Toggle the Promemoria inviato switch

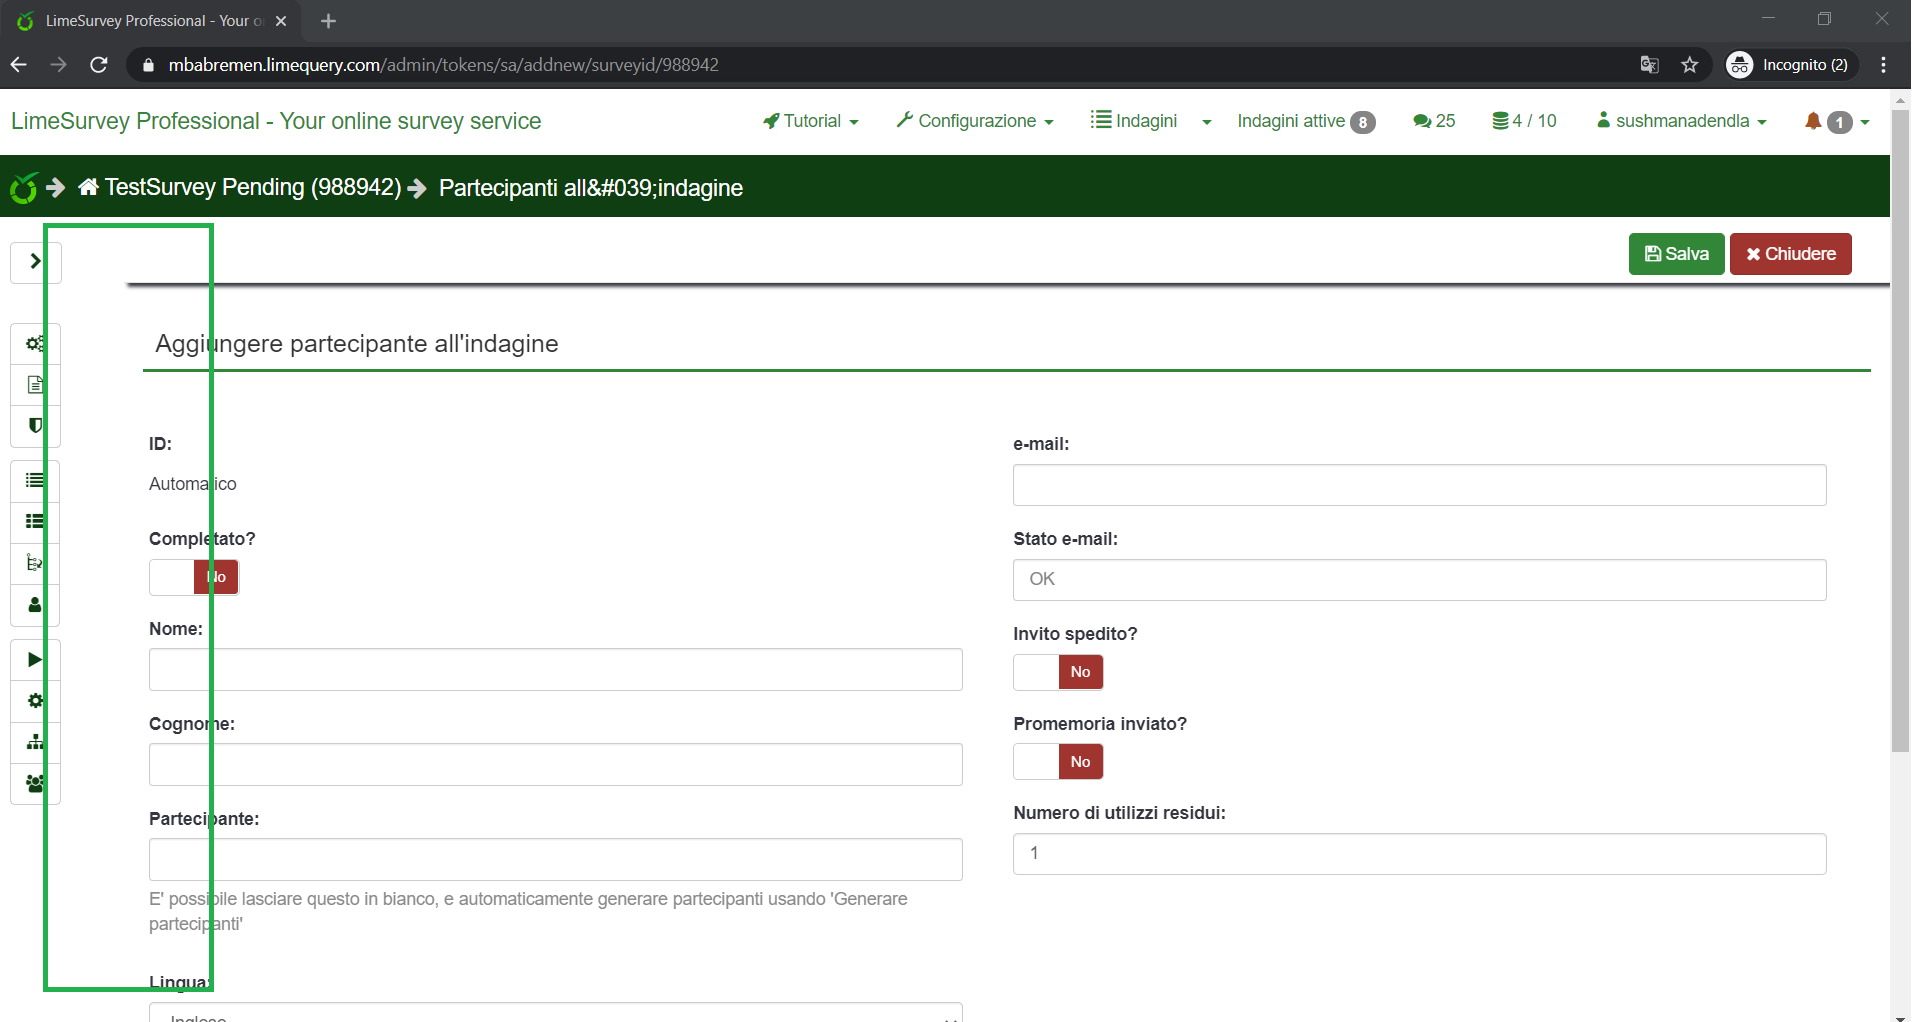point(1058,762)
